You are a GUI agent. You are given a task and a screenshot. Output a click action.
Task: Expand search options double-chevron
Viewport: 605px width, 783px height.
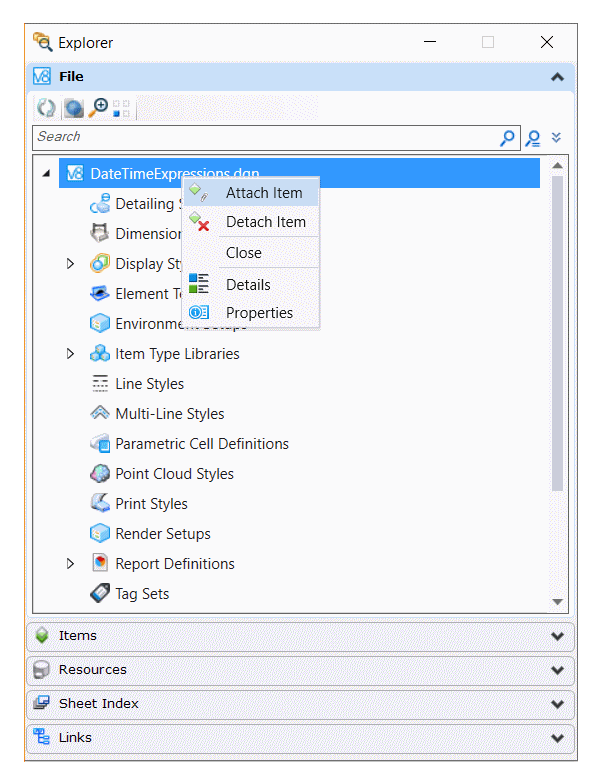[556, 137]
